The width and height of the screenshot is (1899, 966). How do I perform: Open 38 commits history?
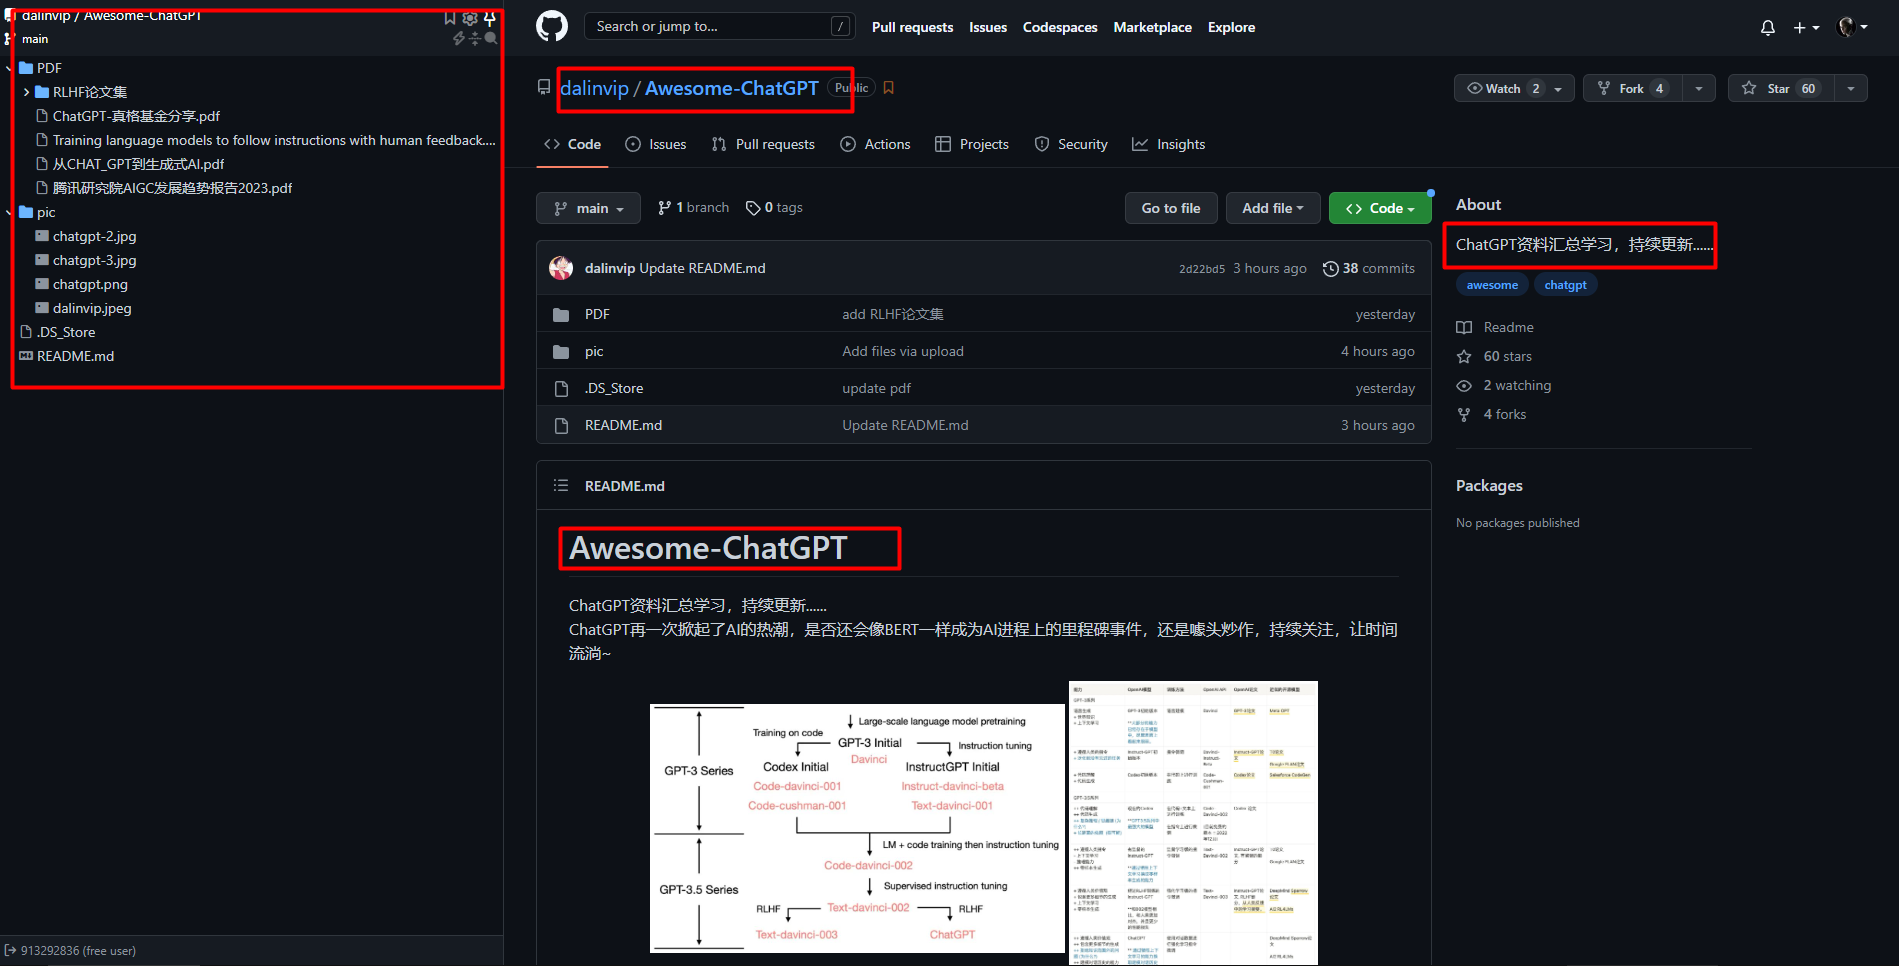(x=1369, y=268)
